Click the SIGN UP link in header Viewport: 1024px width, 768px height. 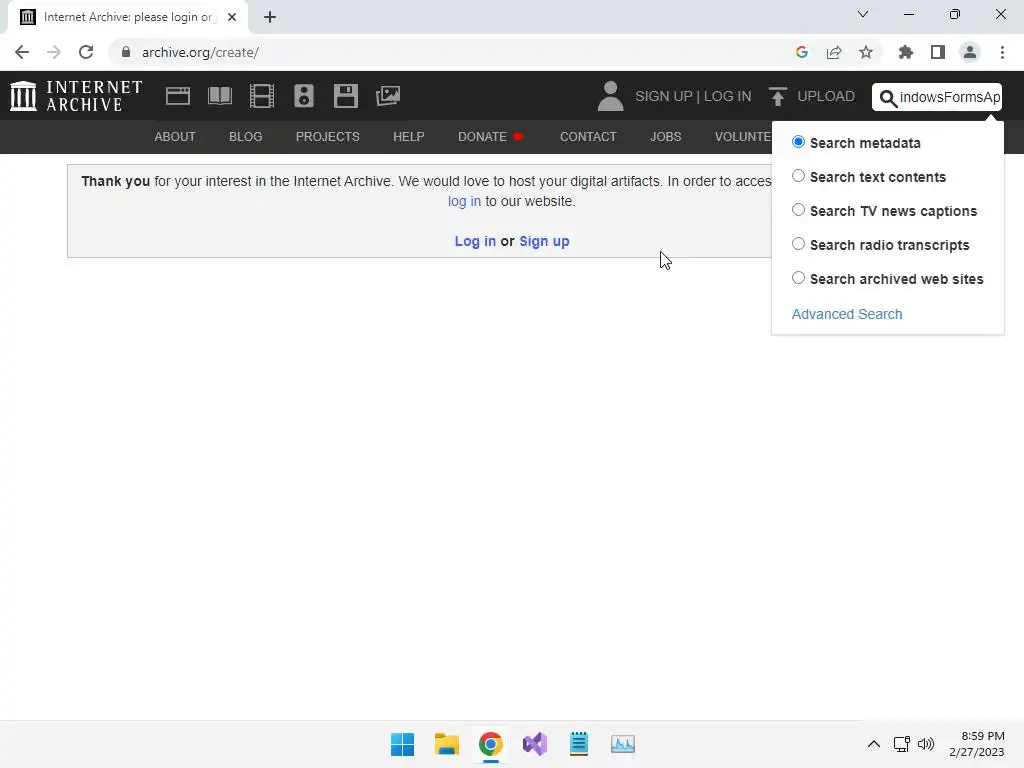coord(664,96)
